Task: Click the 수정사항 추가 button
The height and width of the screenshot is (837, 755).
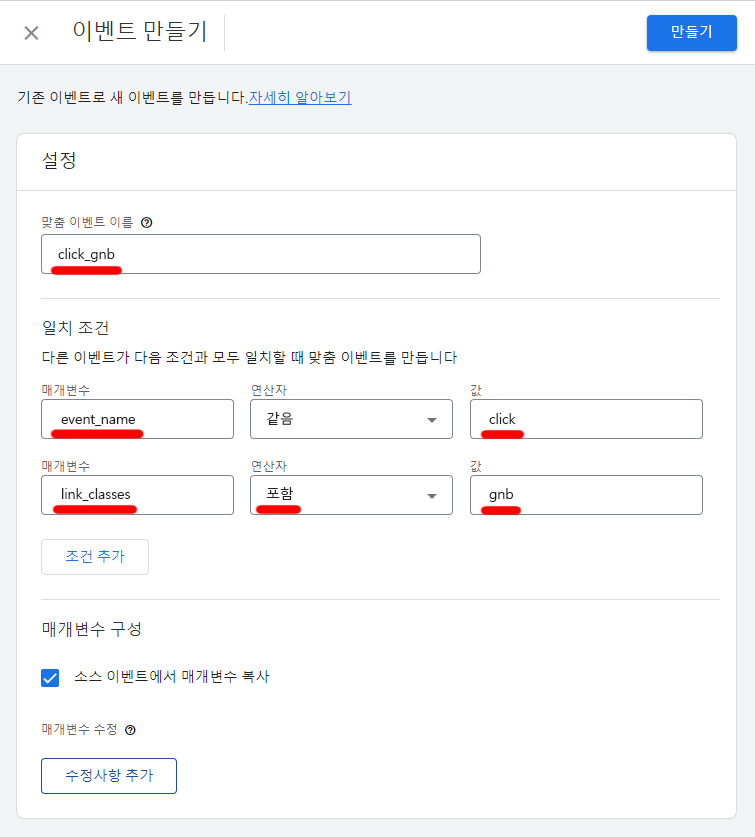Action: click(x=109, y=776)
